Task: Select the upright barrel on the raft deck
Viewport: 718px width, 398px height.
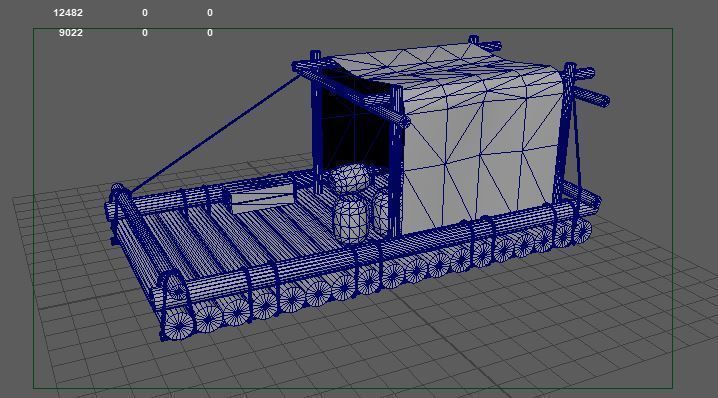Action: [351, 218]
